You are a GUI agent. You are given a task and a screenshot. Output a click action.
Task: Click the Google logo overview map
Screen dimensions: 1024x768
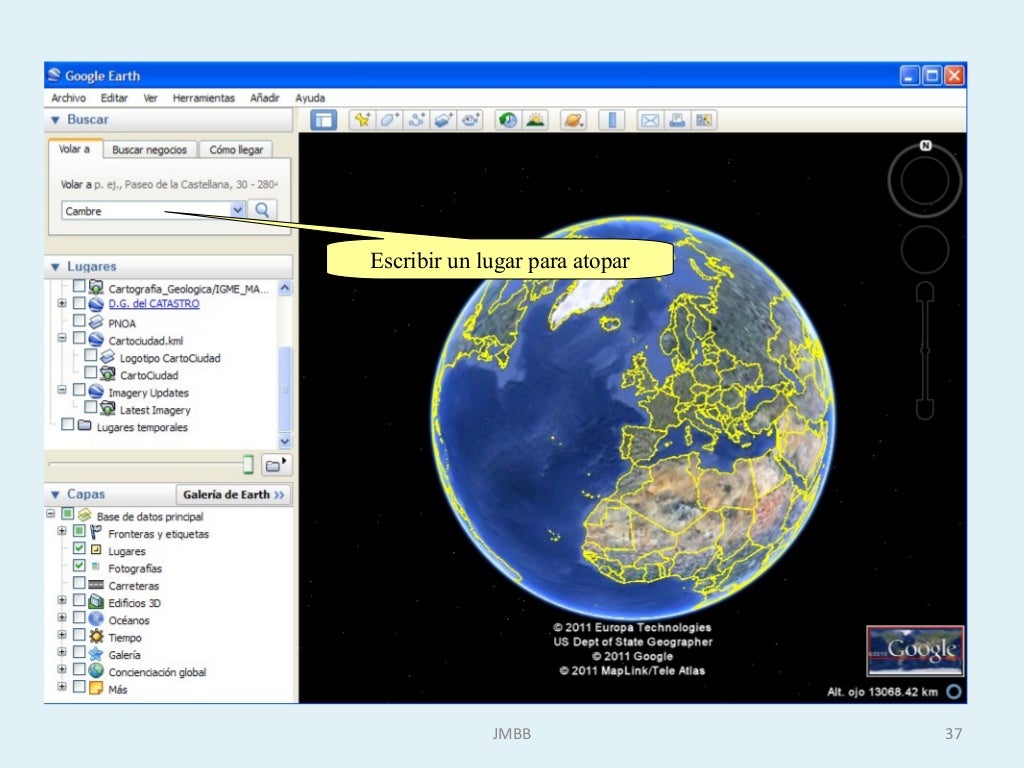(x=915, y=650)
